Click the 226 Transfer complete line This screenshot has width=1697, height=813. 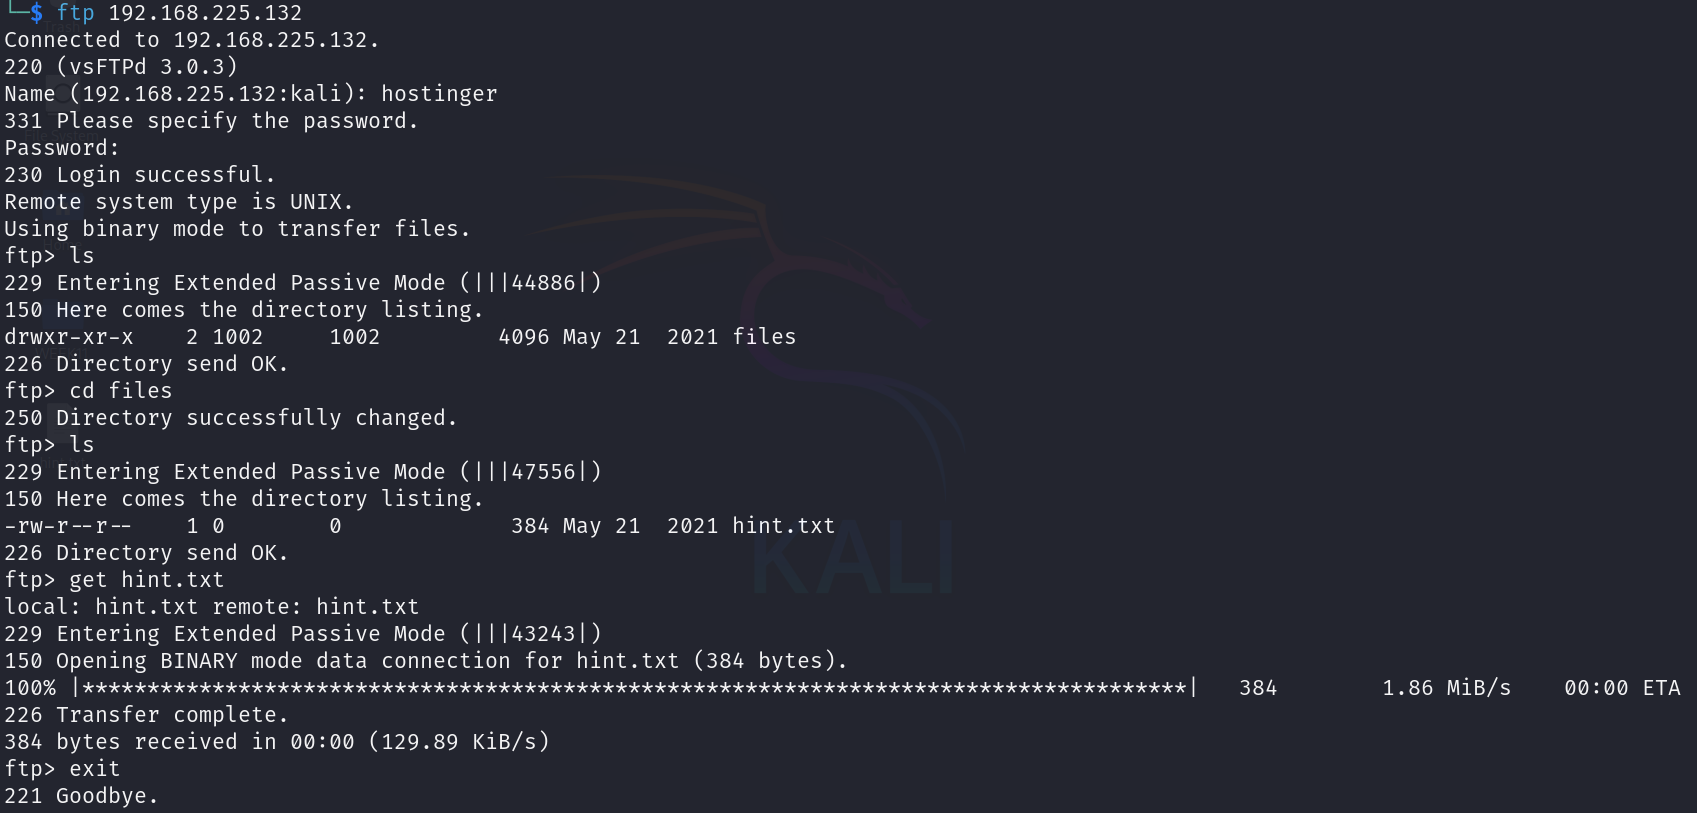[x=147, y=715]
